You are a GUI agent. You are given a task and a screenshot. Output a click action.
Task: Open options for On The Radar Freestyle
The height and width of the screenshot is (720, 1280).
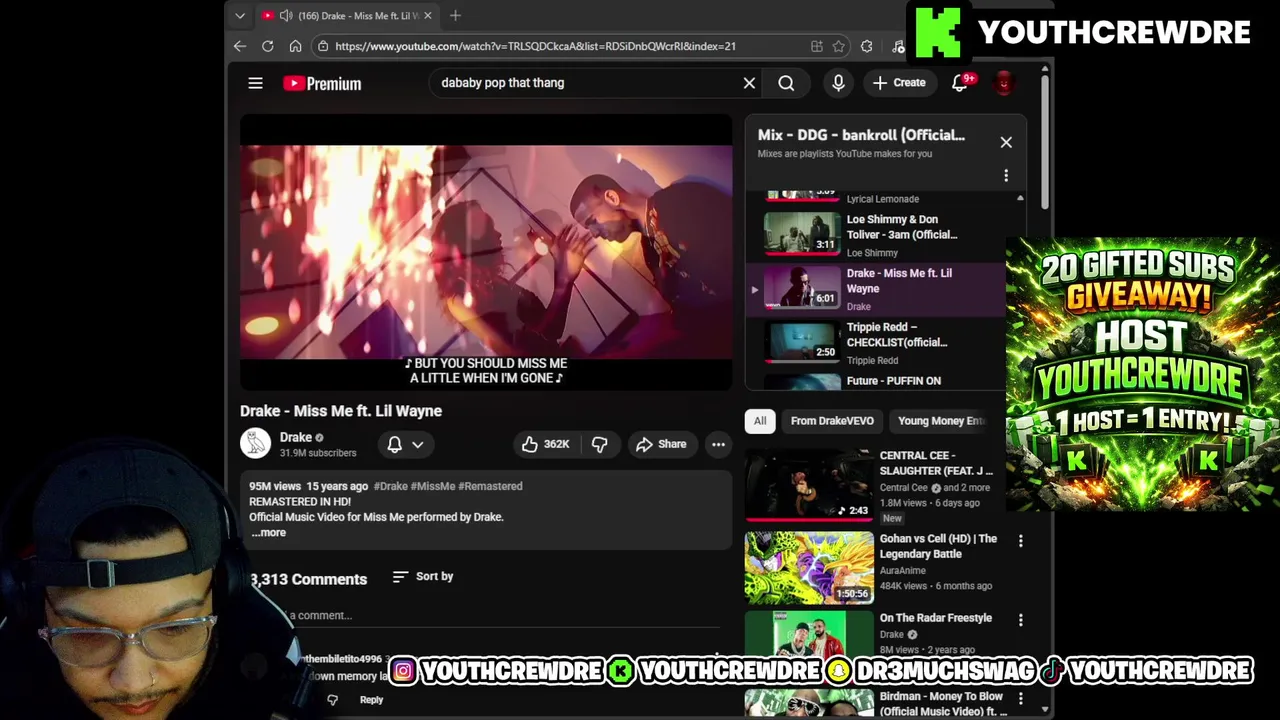tap(1021, 620)
